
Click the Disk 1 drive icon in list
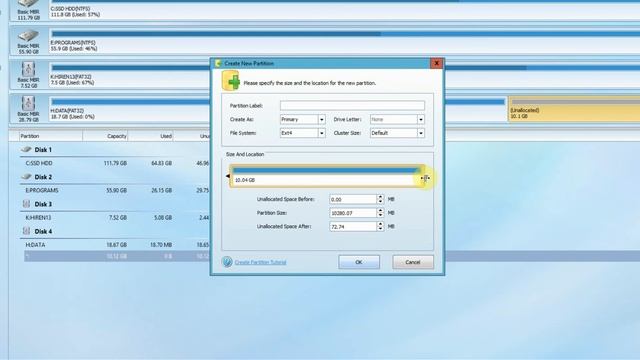pos(26,149)
